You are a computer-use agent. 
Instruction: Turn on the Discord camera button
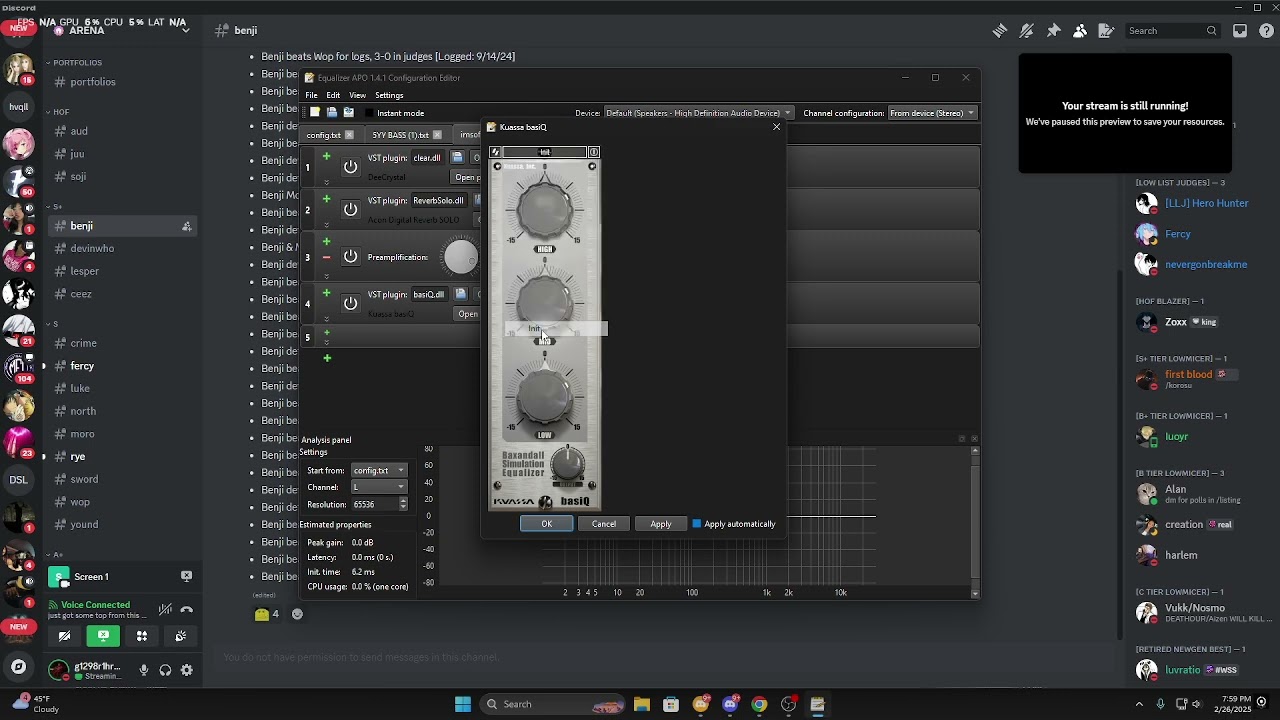coord(65,636)
